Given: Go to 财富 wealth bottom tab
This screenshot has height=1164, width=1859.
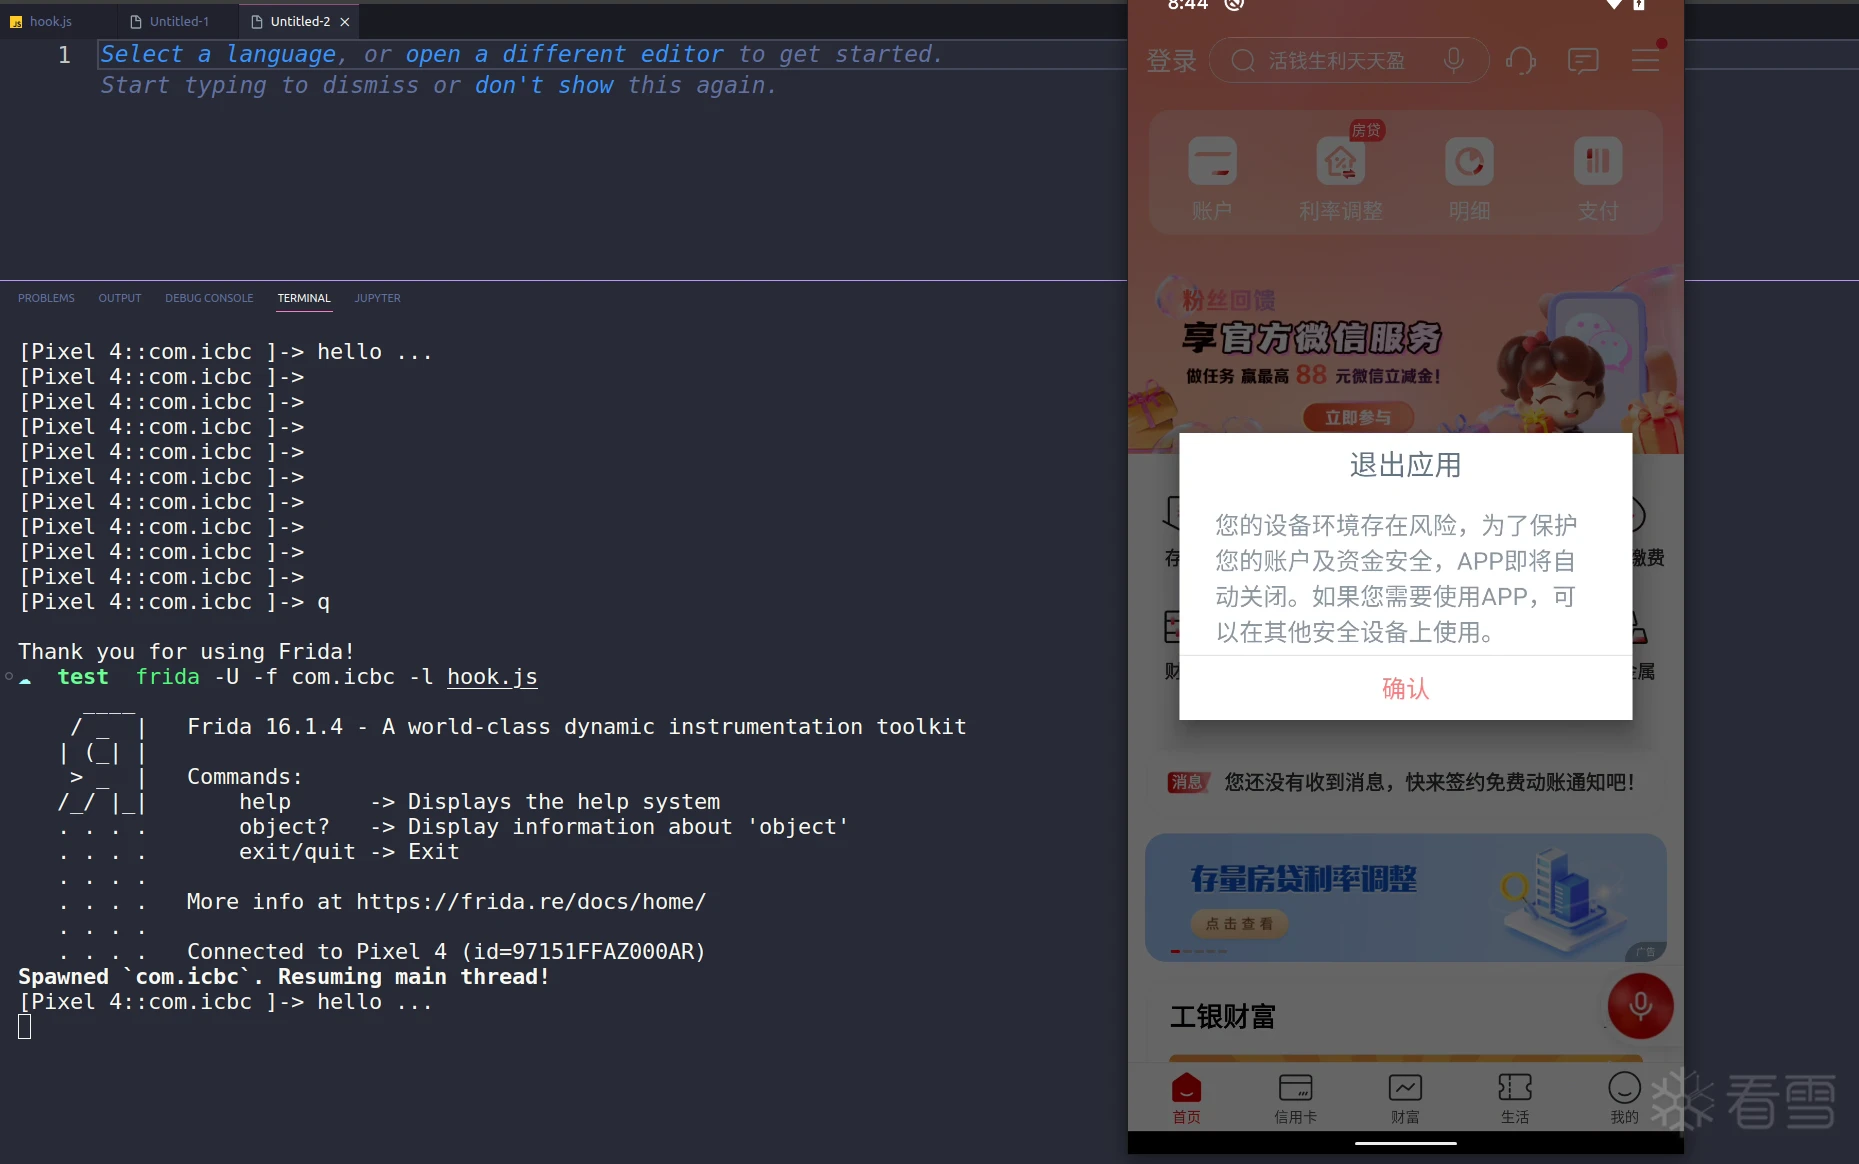Looking at the screenshot, I should click(1405, 1098).
